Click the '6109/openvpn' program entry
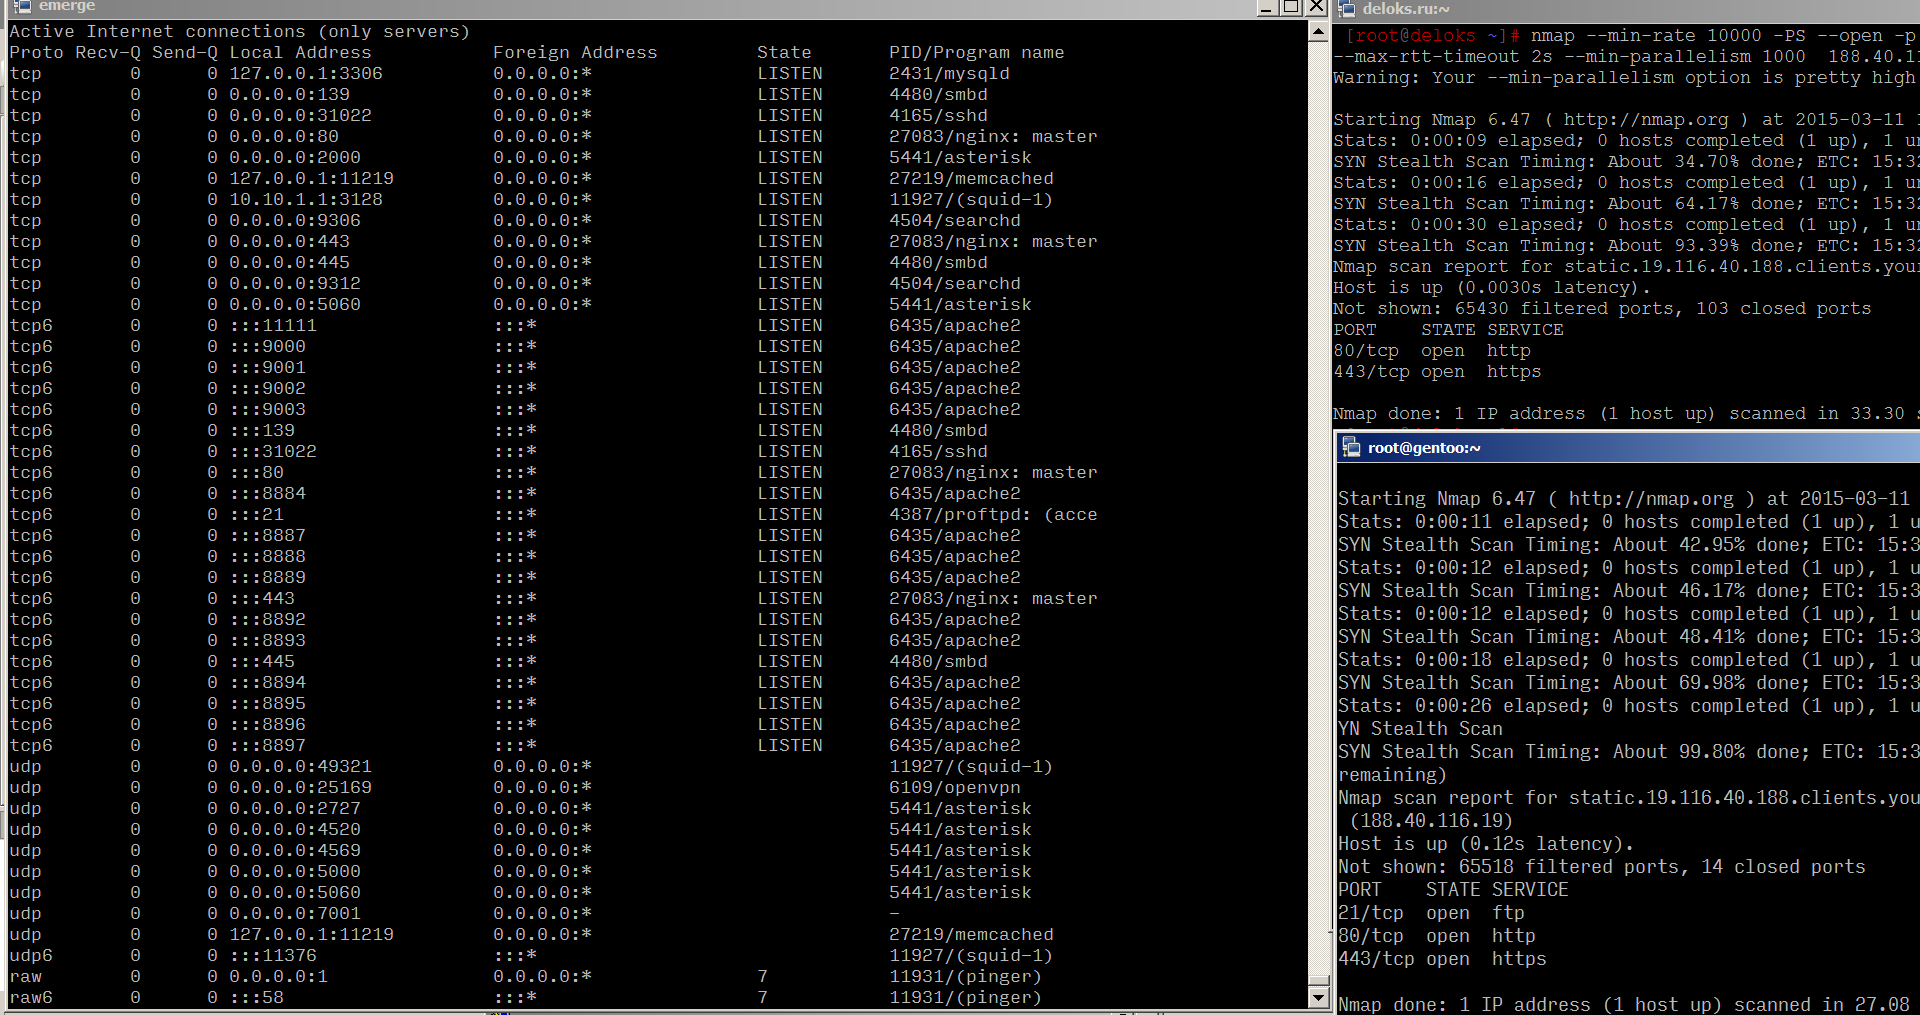 [955, 787]
